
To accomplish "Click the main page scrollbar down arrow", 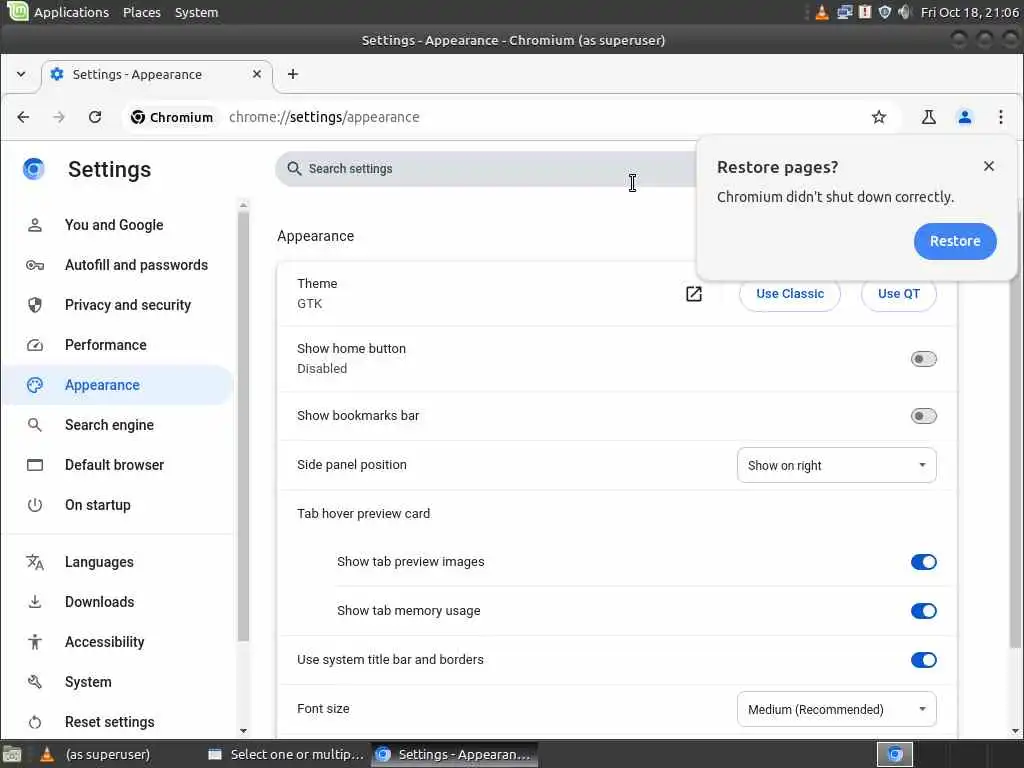I will (x=1016, y=731).
